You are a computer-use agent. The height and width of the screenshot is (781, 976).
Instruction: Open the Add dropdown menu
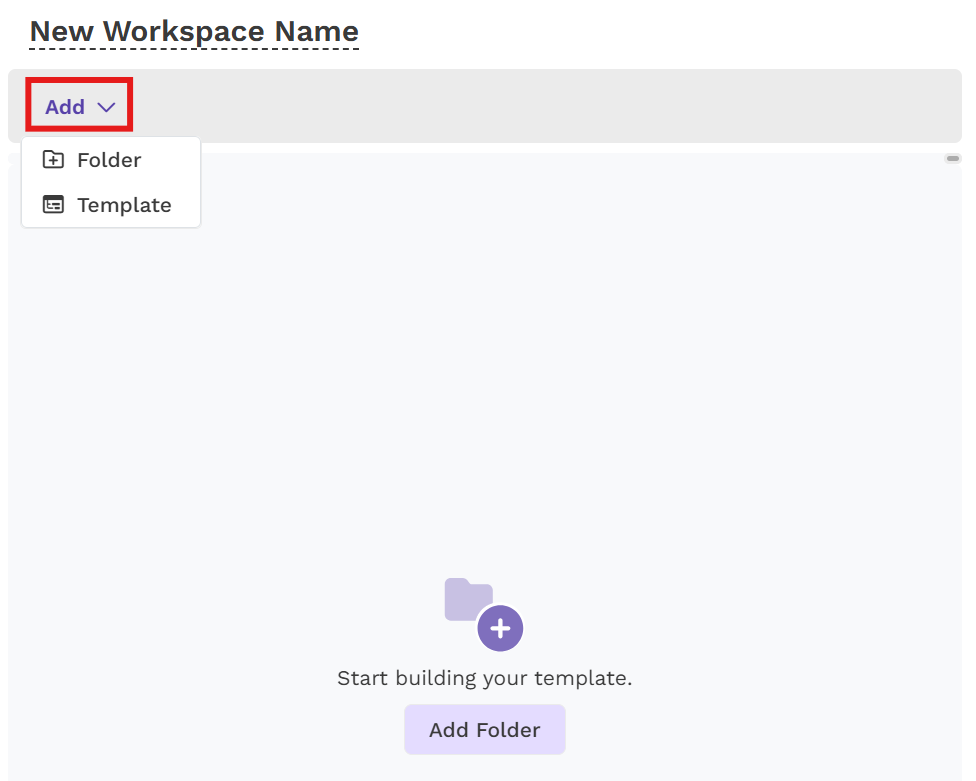click(x=80, y=106)
